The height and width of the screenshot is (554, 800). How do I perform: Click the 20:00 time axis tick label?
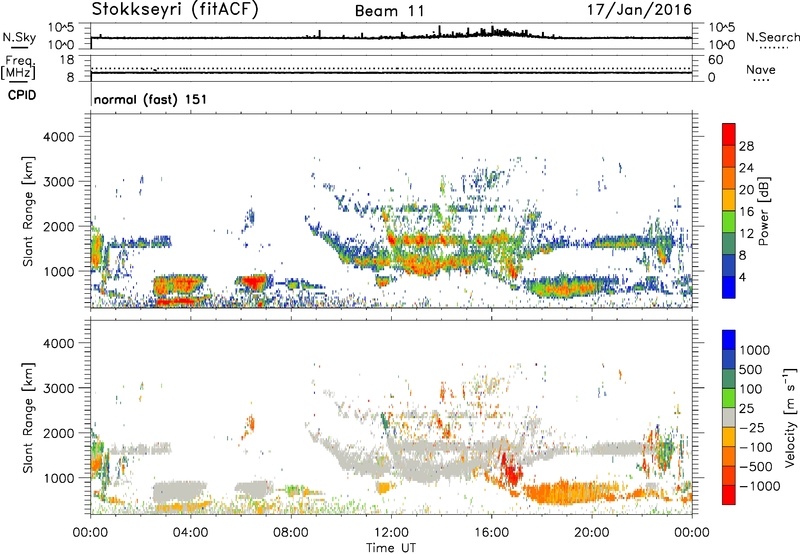pyautogui.click(x=592, y=533)
